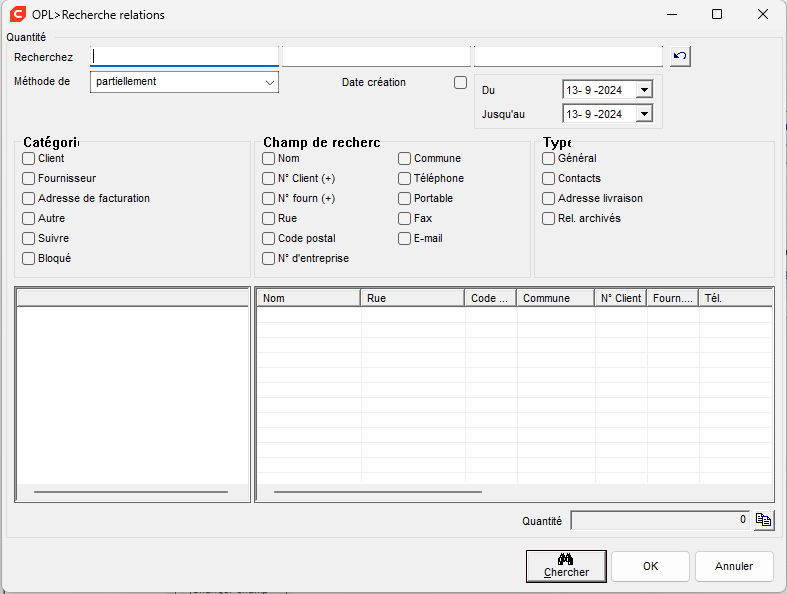Image resolution: width=787 pixels, height=594 pixels.
Task: Enable the Commune checkbox
Action: click(x=405, y=159)
